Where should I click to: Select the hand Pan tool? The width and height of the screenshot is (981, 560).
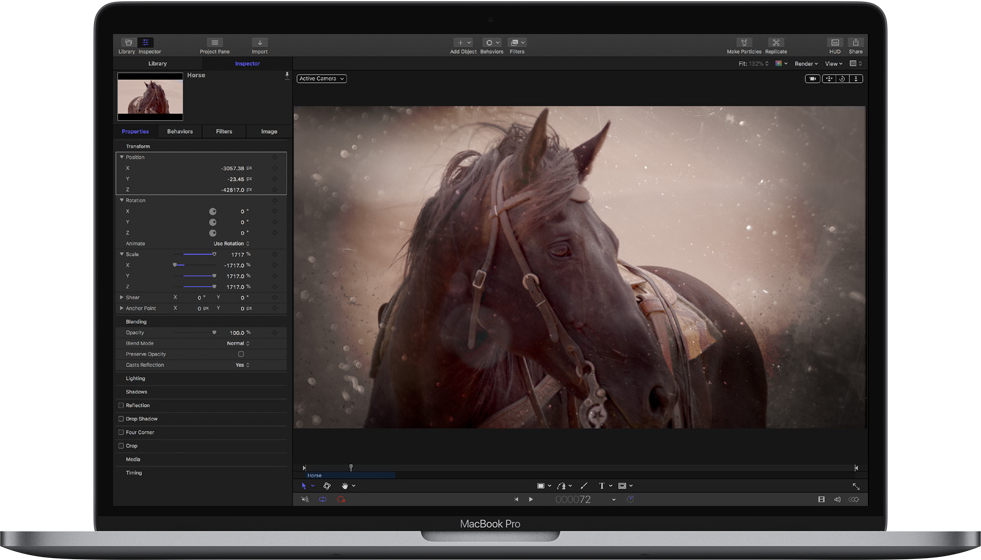tap(344, 486)
